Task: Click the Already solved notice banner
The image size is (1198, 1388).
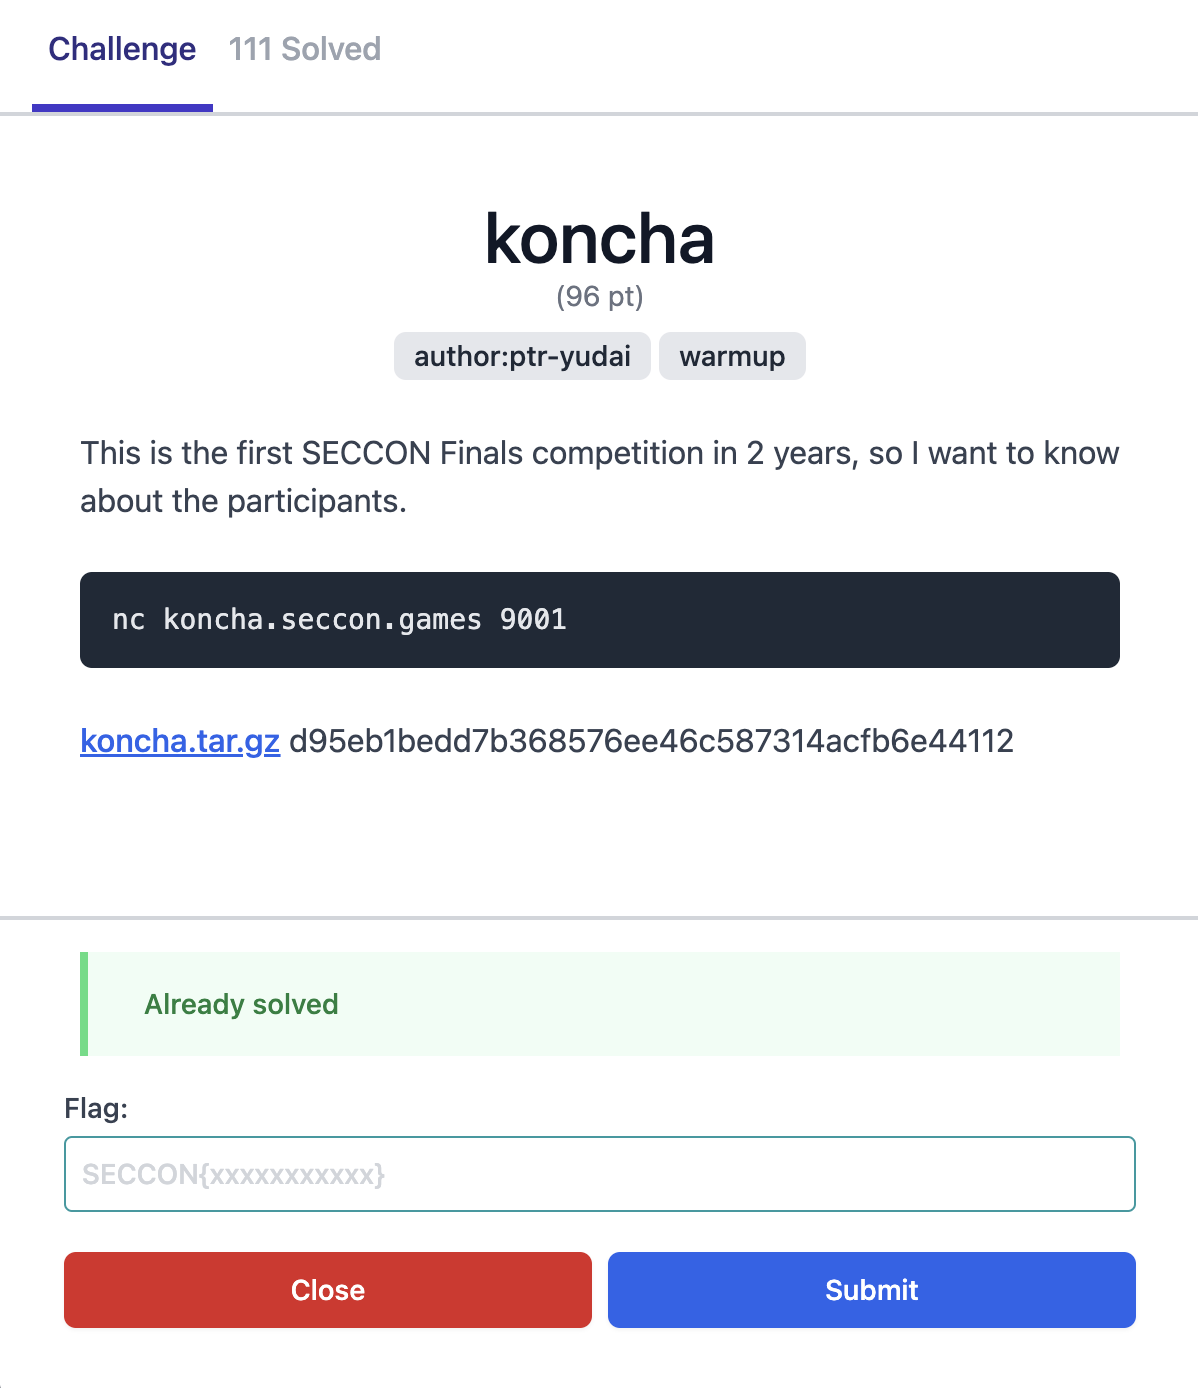Action: click(600, 1004)
